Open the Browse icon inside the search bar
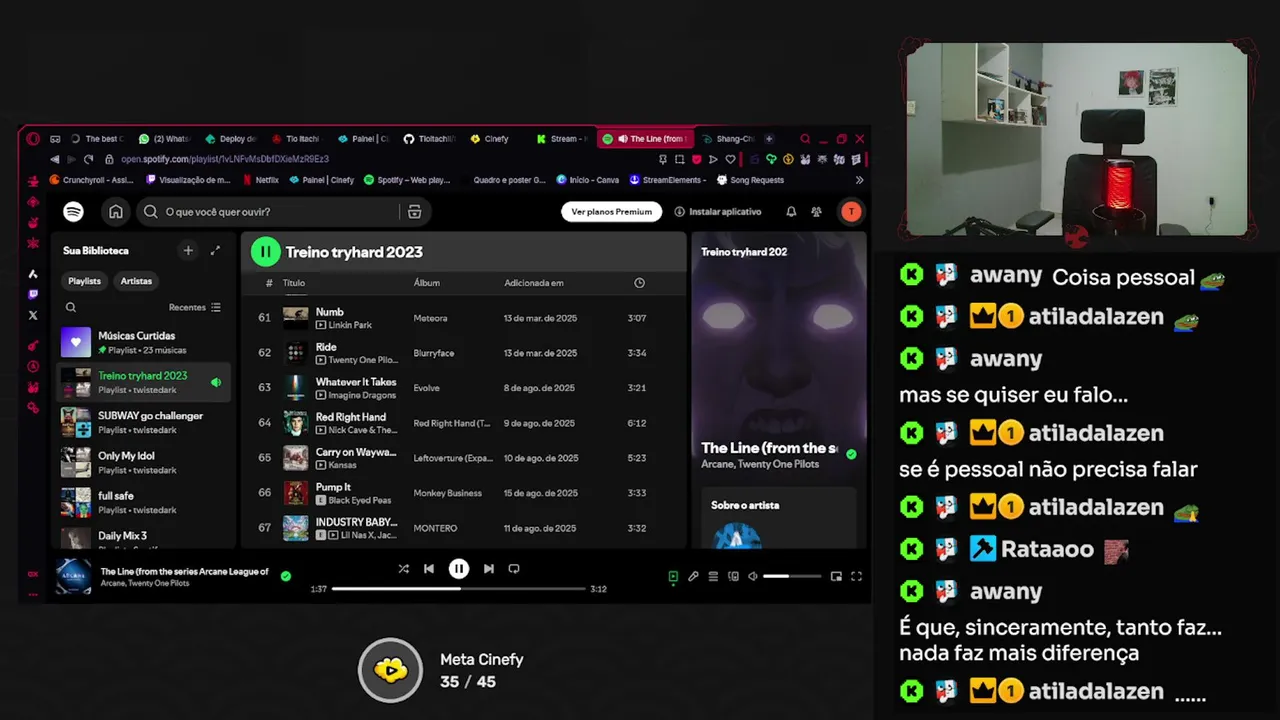The height and width of the screenshot is (720, 1280). [x=414, y=212]
